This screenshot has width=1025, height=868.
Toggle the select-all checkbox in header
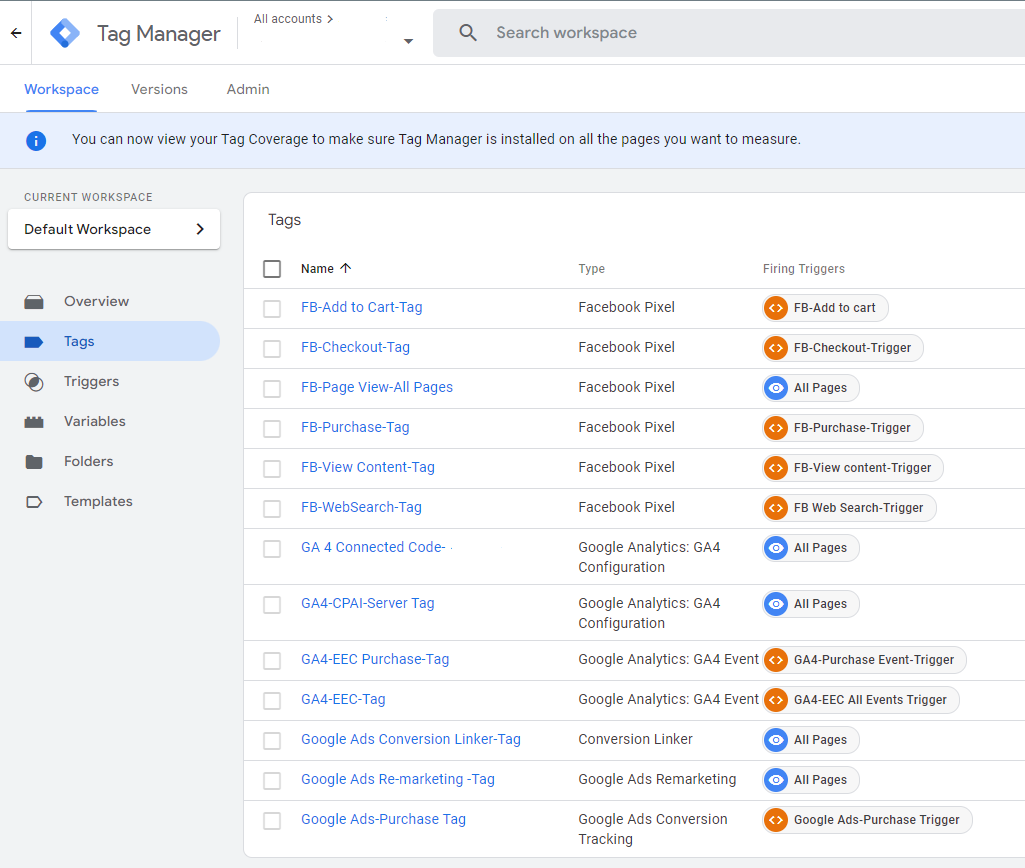click(272, 269)
